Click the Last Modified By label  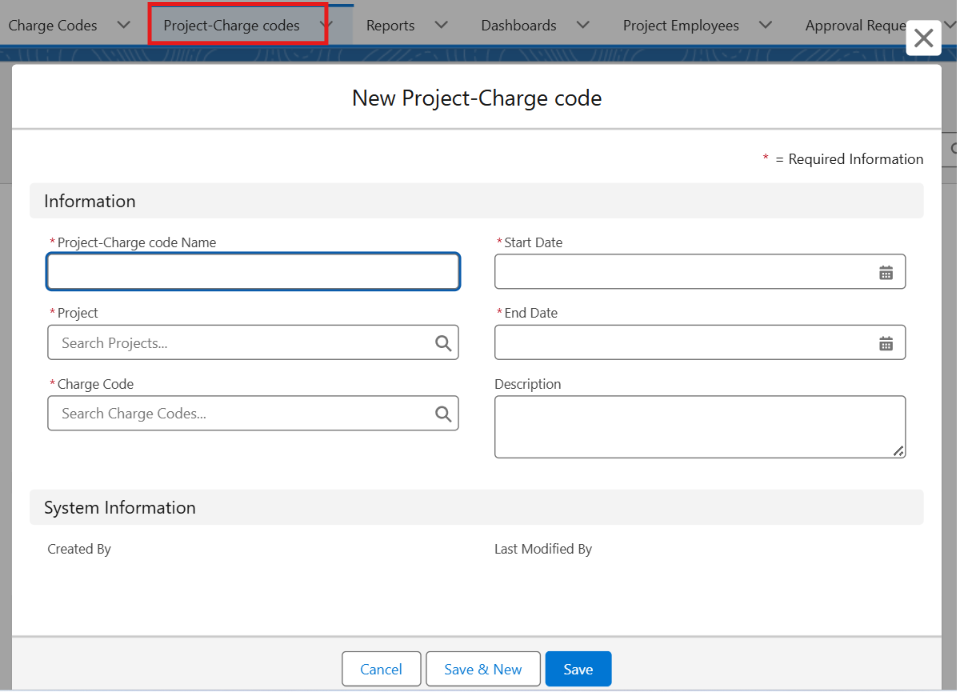[543, 549]
